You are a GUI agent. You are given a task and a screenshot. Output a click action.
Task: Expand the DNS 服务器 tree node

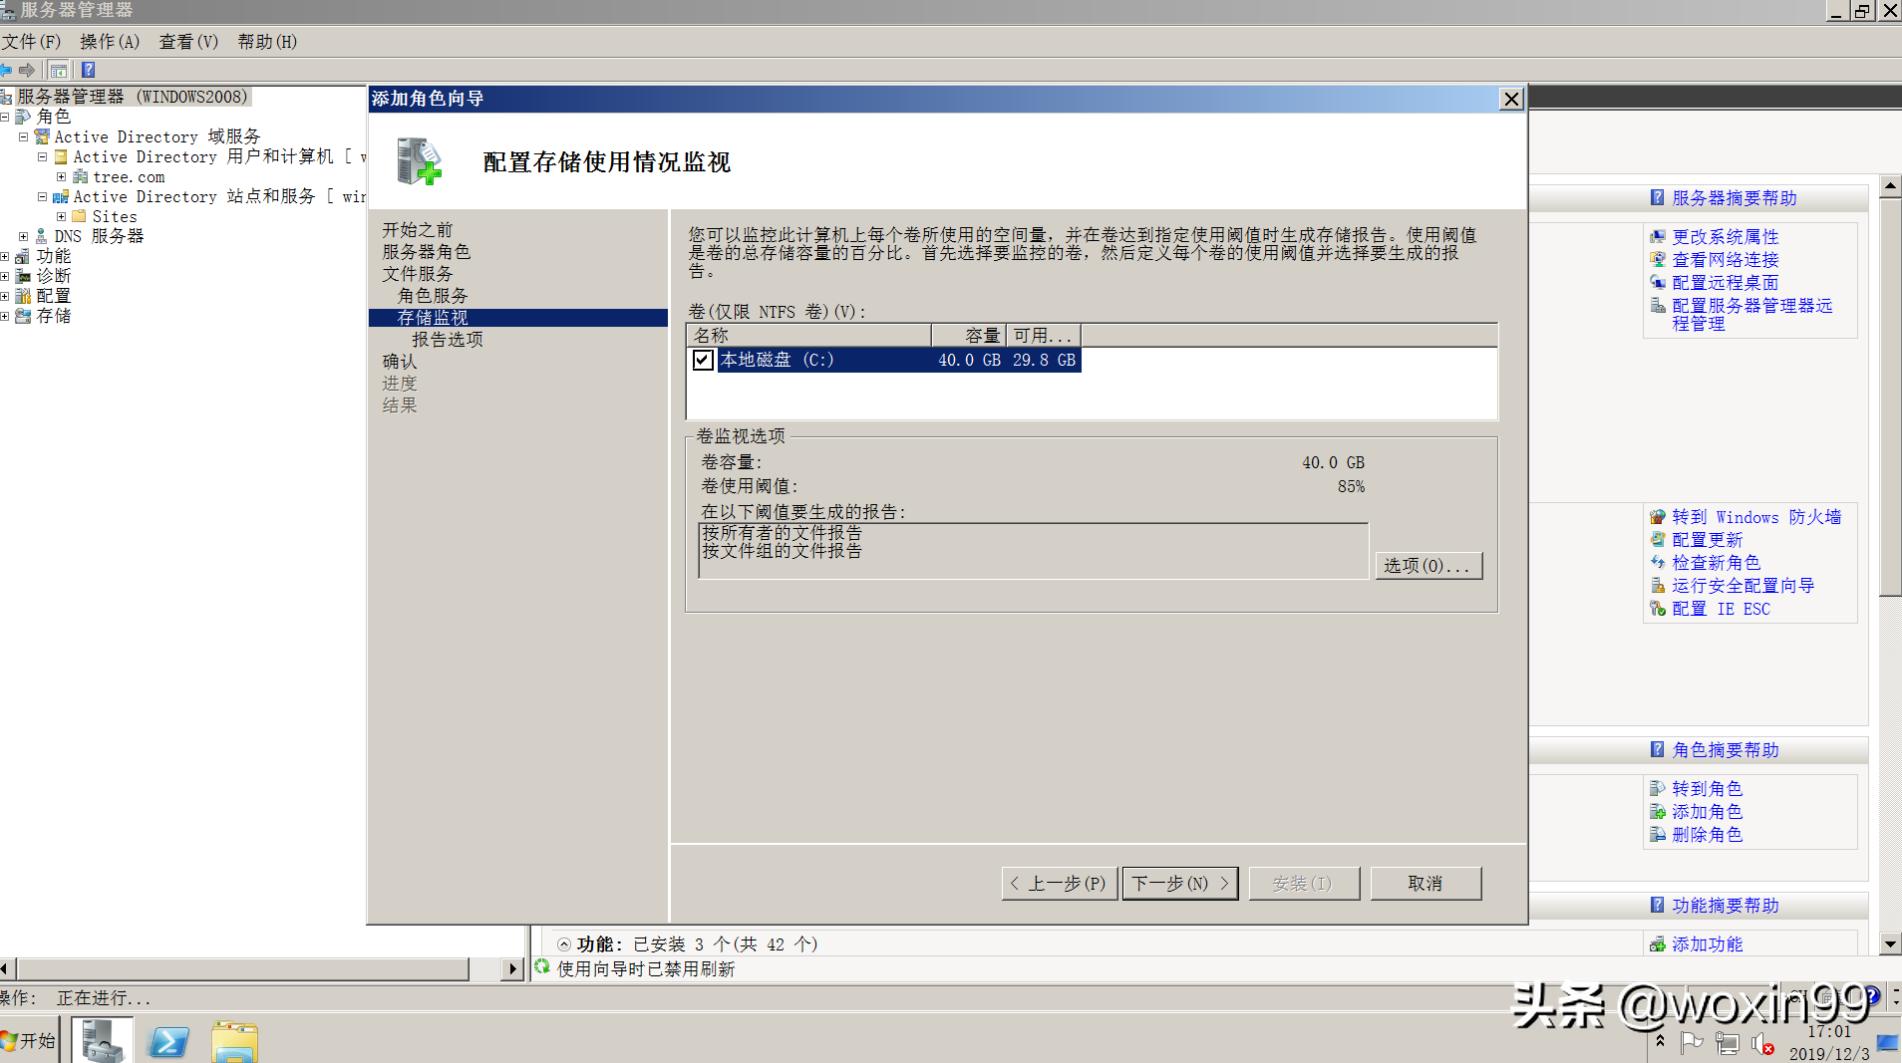(x=23, y=236)
